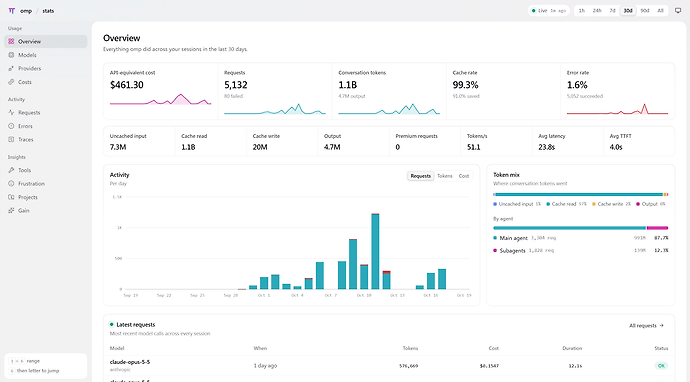Switch the time range to 24h

[x=597, y=11]
